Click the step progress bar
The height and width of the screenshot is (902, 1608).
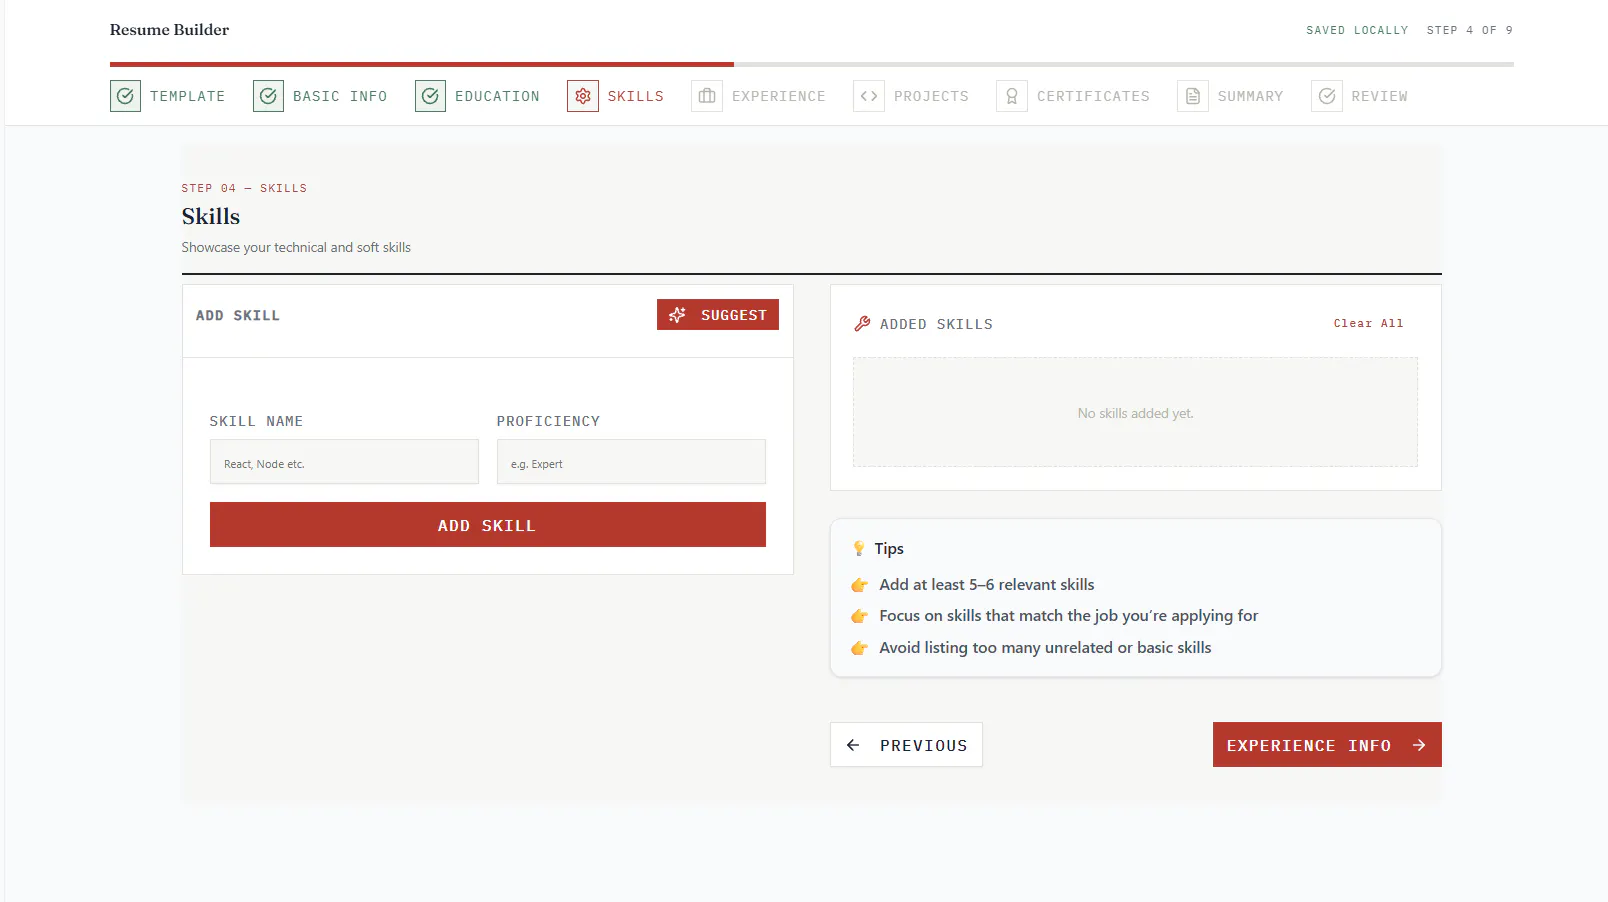click(811, 64)
